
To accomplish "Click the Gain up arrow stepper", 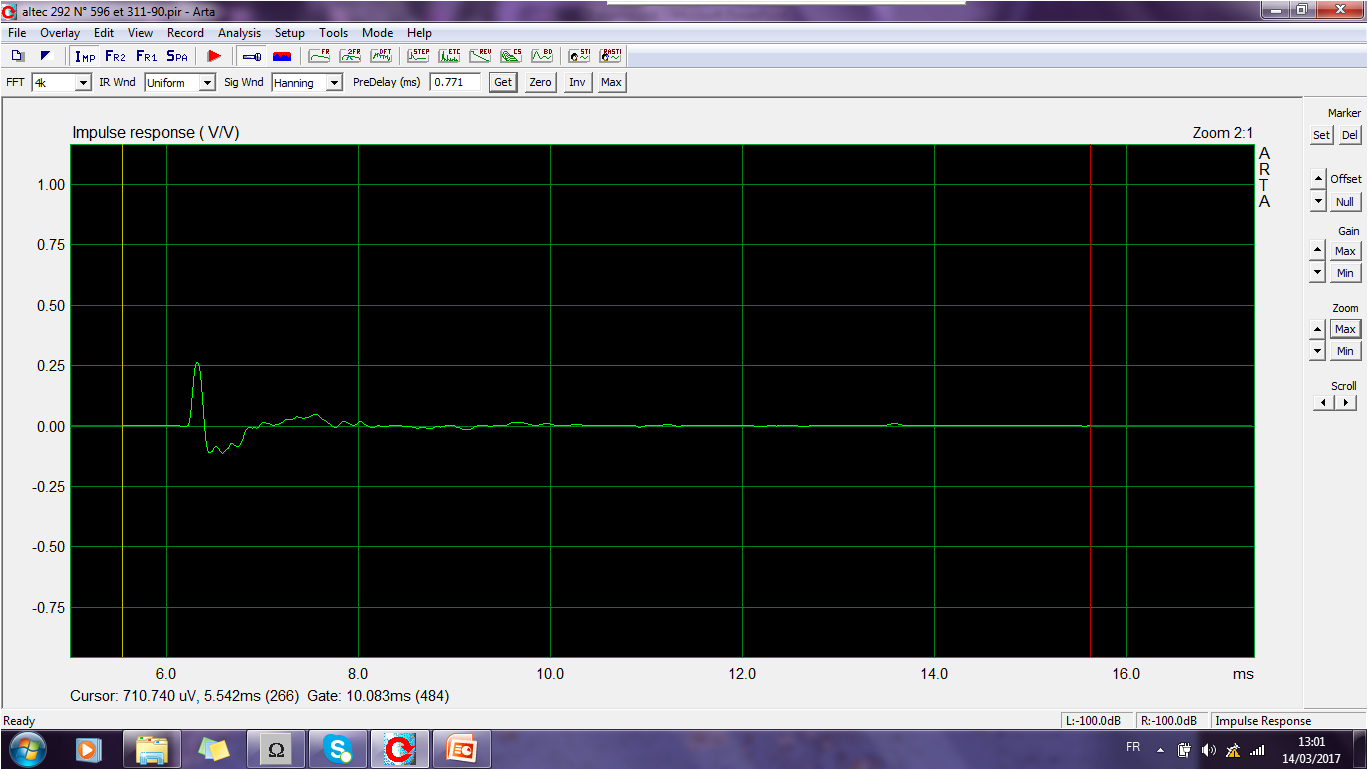I will [1318, 251].
